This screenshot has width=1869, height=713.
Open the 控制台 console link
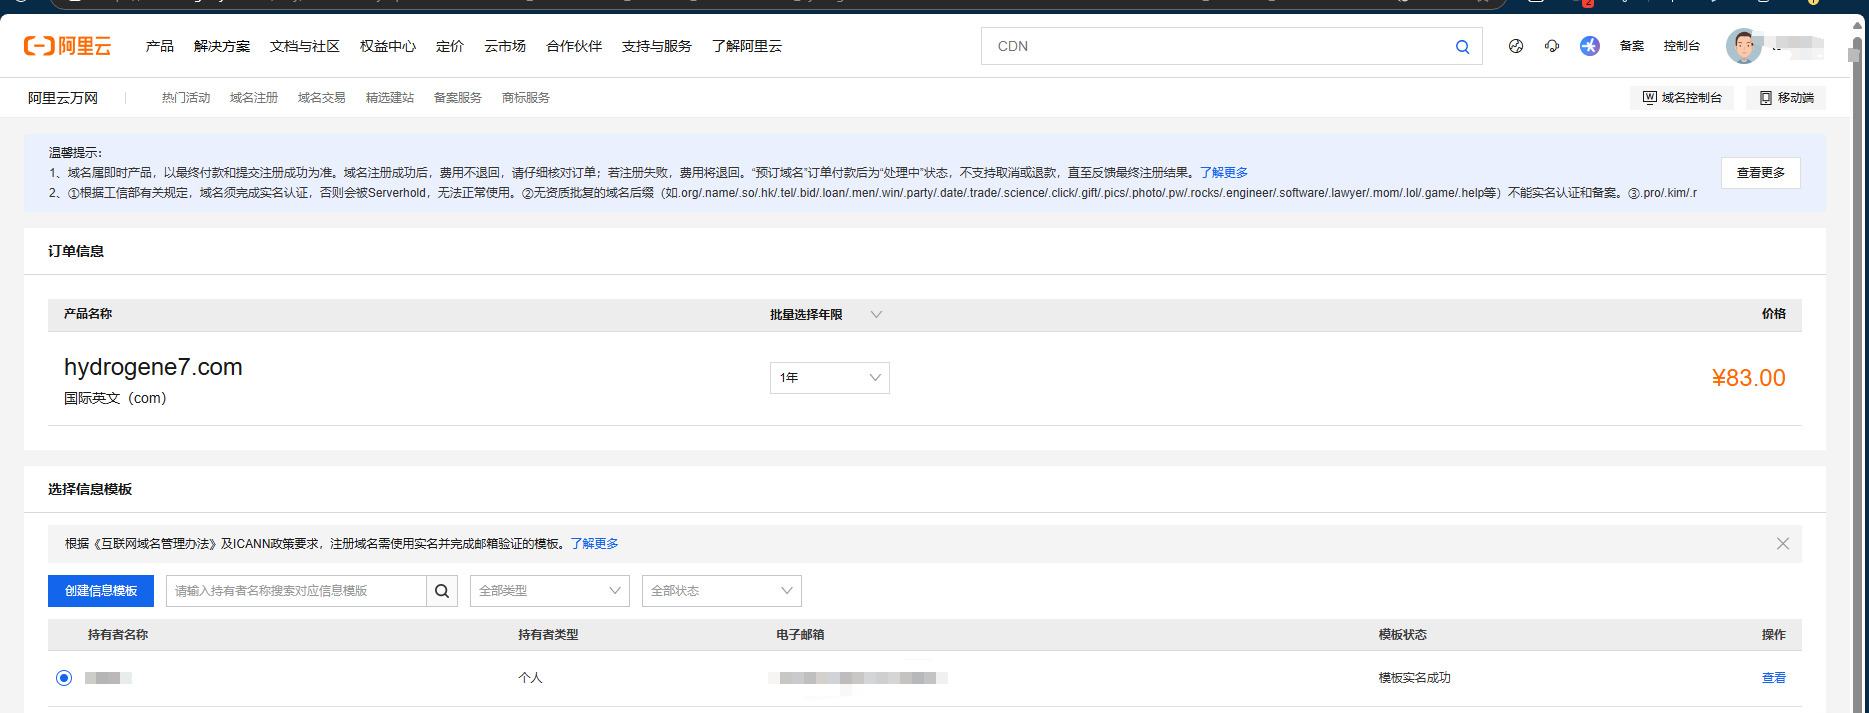pyautogui.click(x=1682, y=46)
